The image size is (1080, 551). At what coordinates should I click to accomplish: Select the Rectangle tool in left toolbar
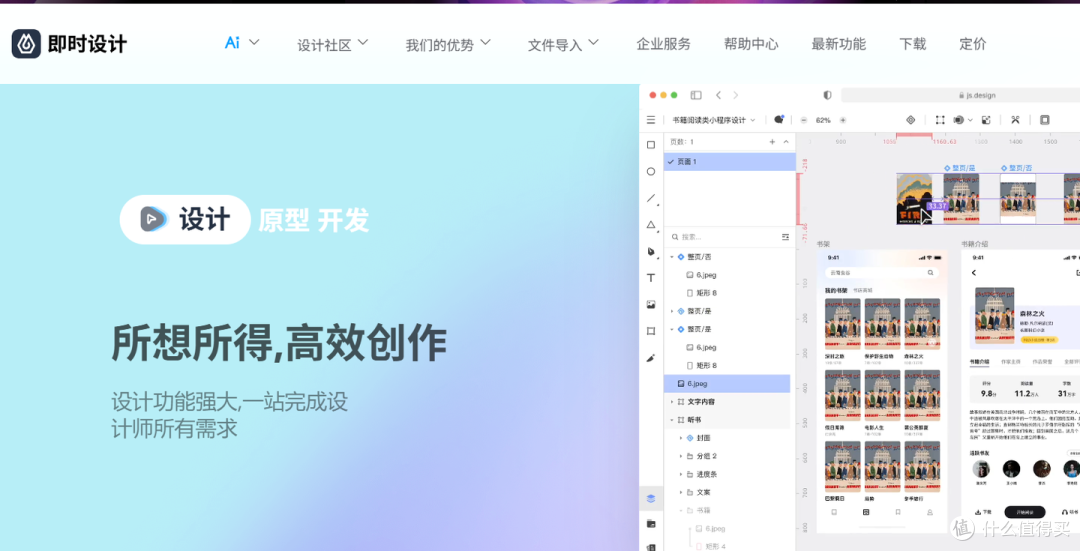651,145
